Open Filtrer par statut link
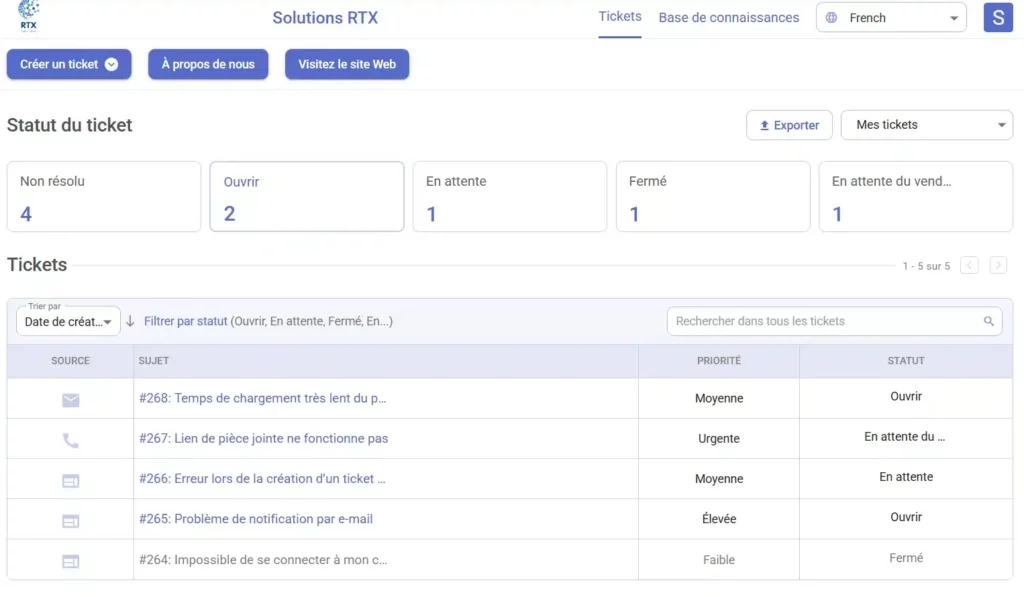This screenshot has height=597, width=1024. (186, 321)
